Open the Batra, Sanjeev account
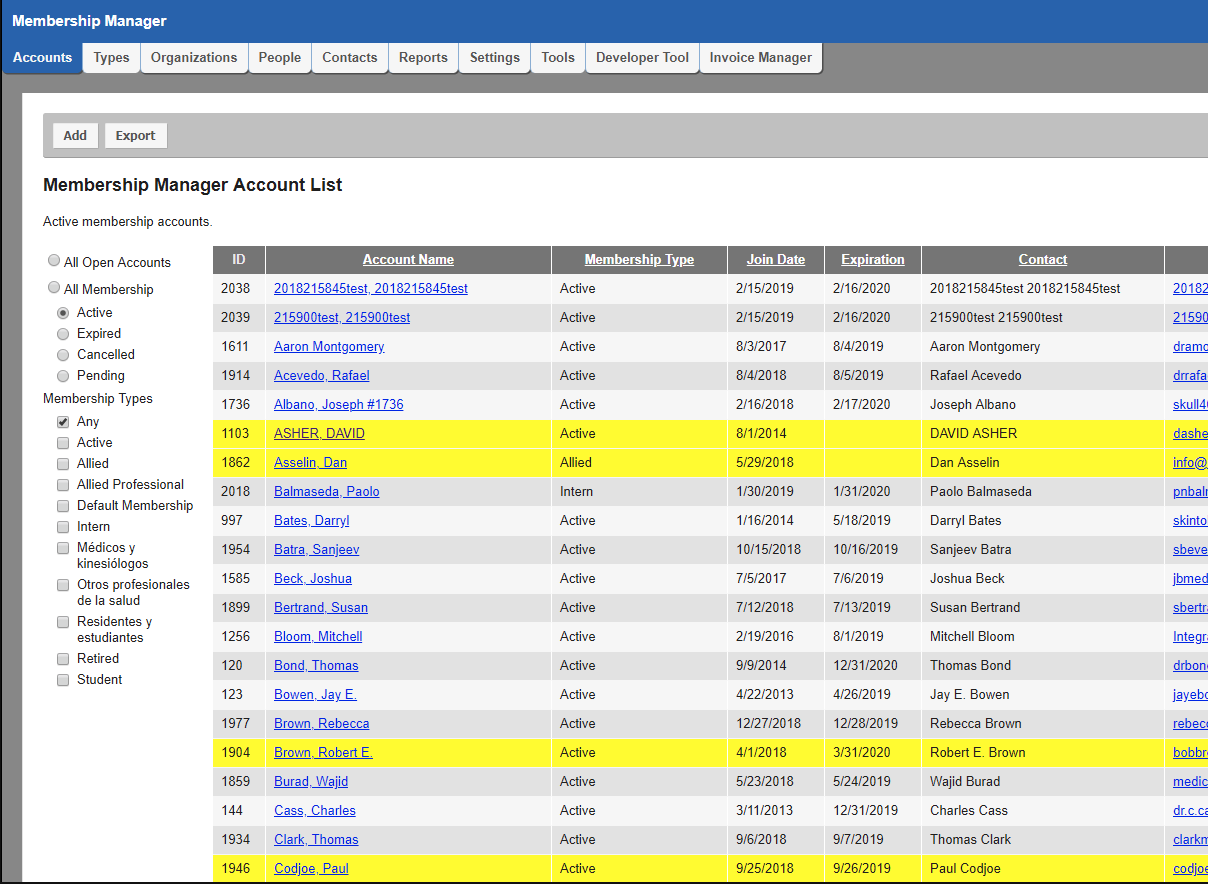 pyautogui.click(x=317, y=550)
